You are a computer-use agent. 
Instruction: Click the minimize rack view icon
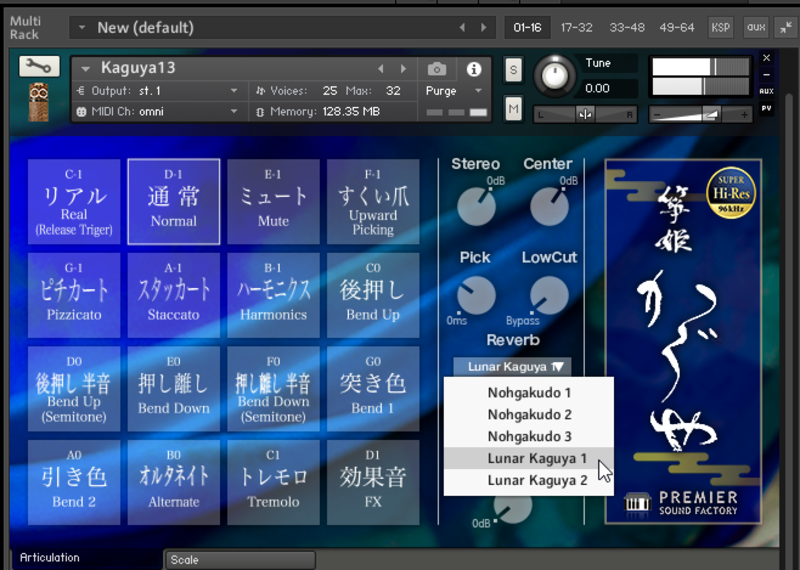(x=782, y=27)
